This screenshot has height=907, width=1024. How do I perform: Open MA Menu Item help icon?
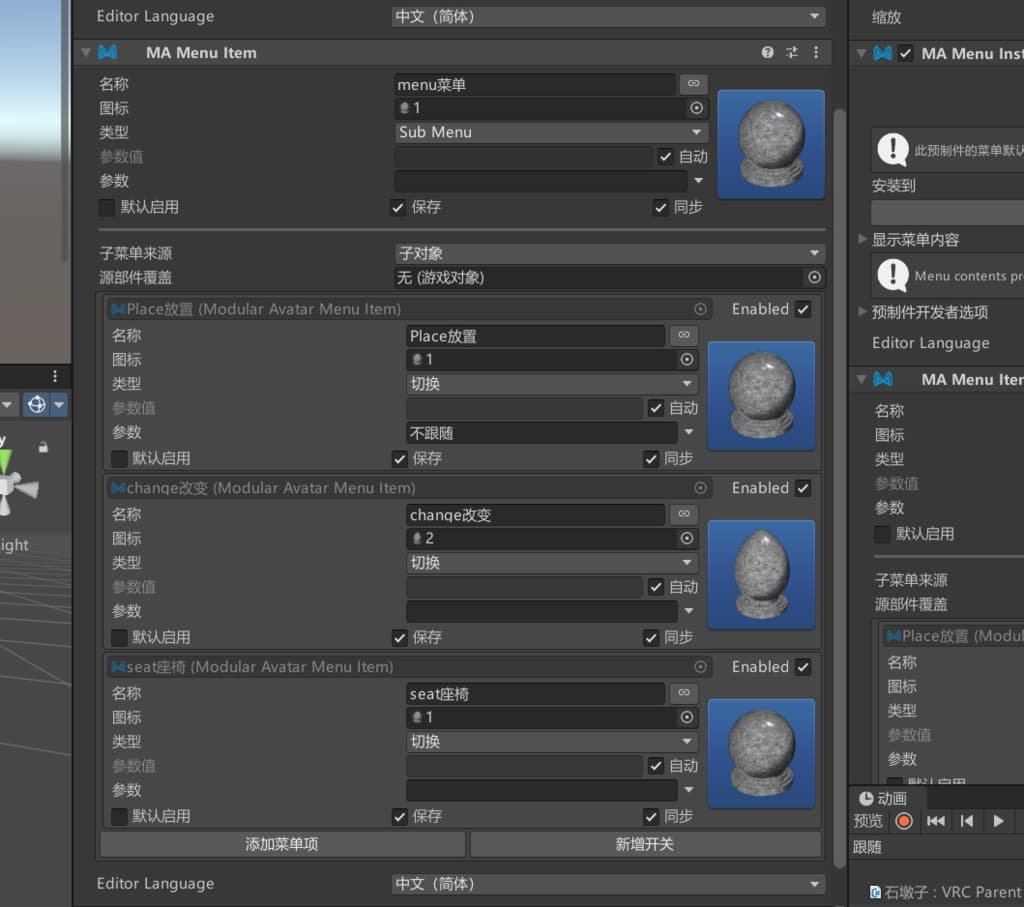[767, 52]
